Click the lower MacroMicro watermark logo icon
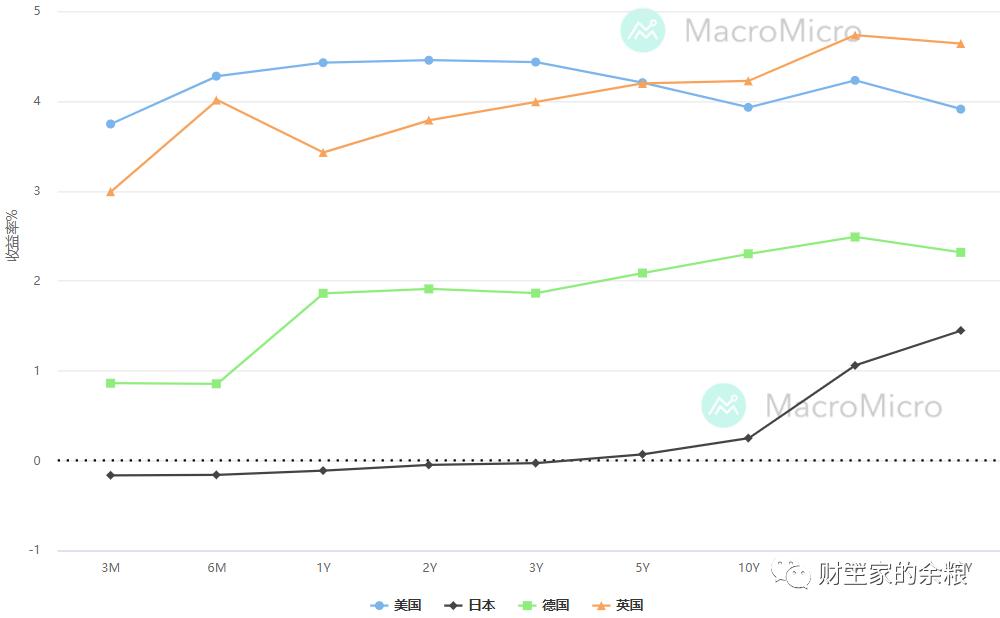This screenshot has width=1000, height=618. tap(723, 405)
